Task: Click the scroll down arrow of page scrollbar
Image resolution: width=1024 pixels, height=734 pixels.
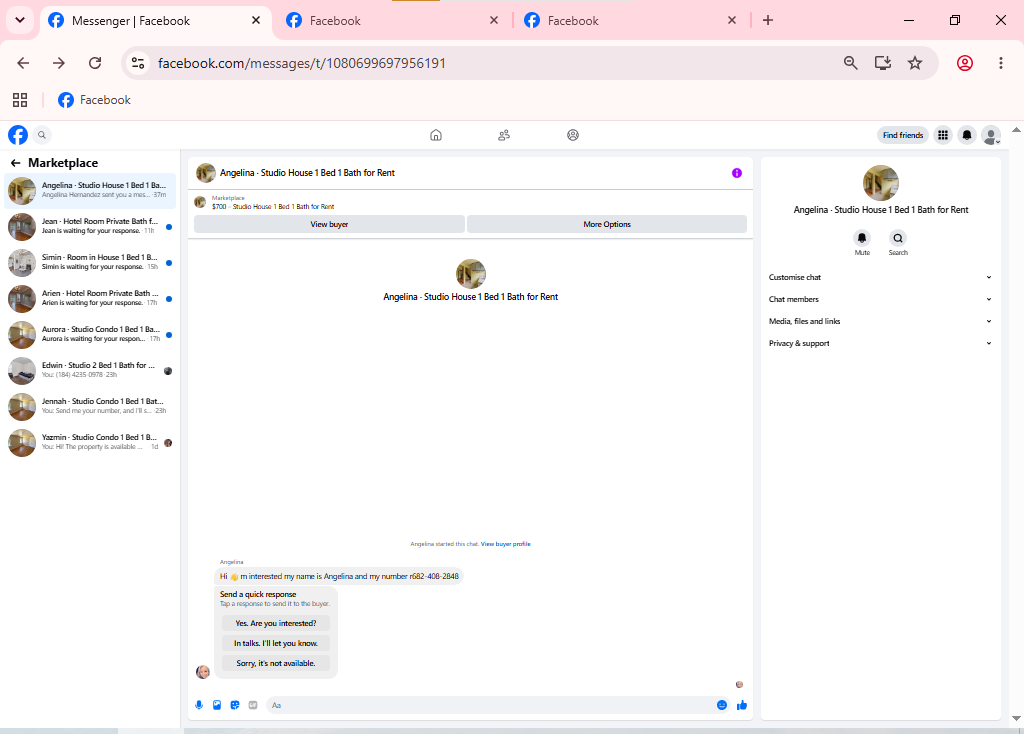Action: coord(1016,718)
